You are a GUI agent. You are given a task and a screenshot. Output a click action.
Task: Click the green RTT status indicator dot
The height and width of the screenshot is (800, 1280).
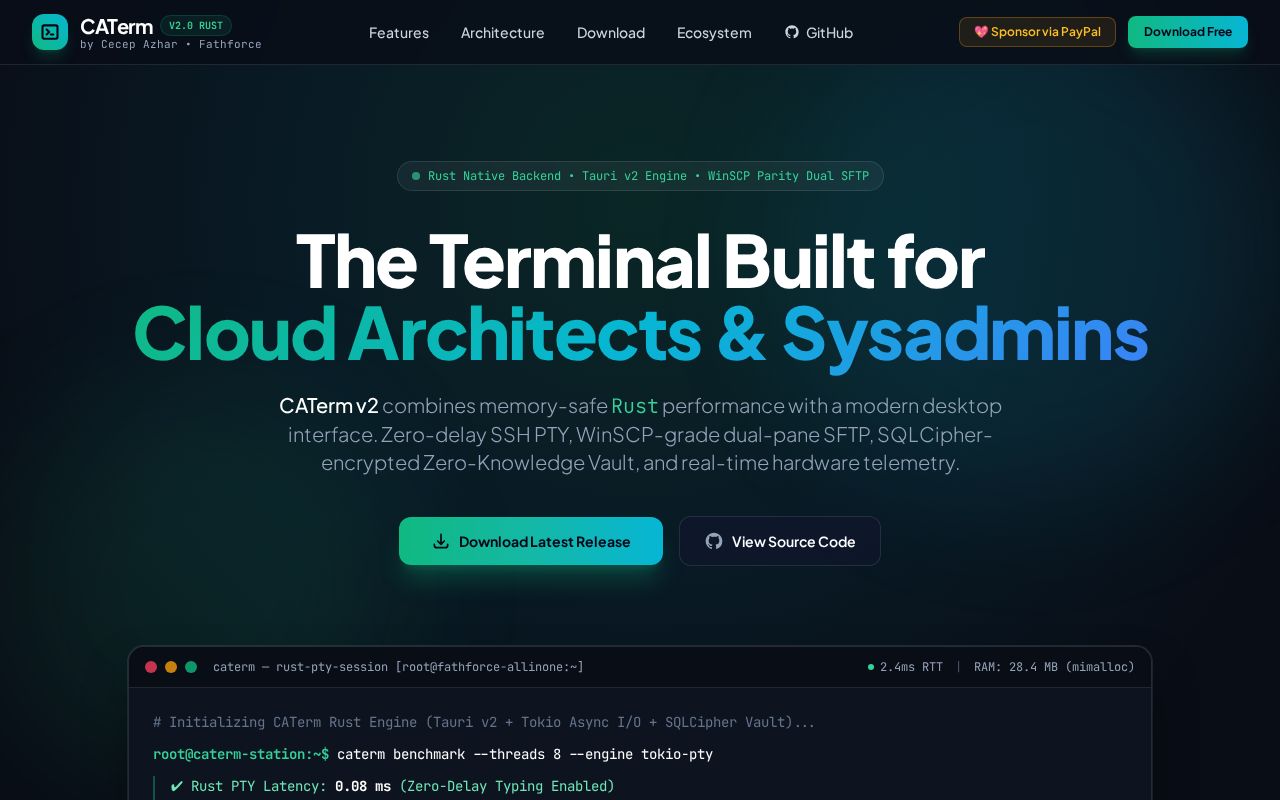point(871,667)
